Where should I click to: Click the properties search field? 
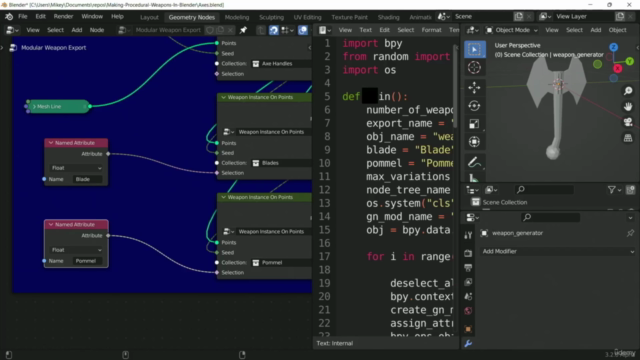pos(551,218)
